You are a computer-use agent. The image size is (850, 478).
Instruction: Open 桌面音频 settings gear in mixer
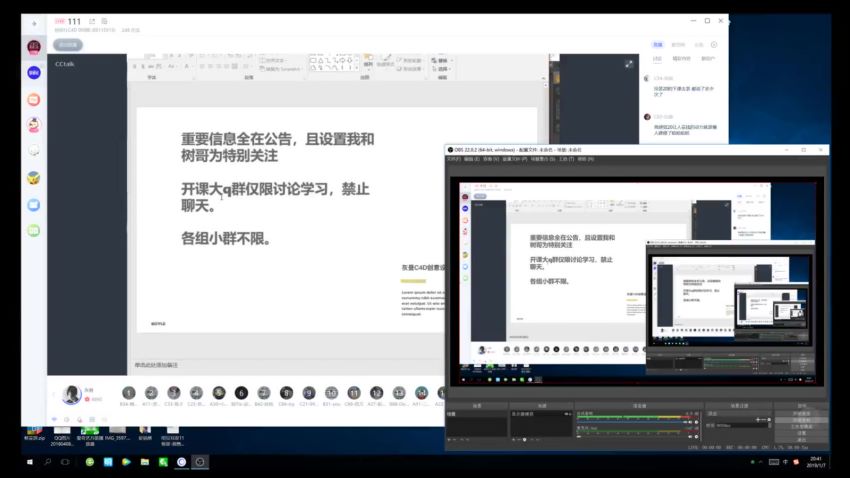(697, 422)
